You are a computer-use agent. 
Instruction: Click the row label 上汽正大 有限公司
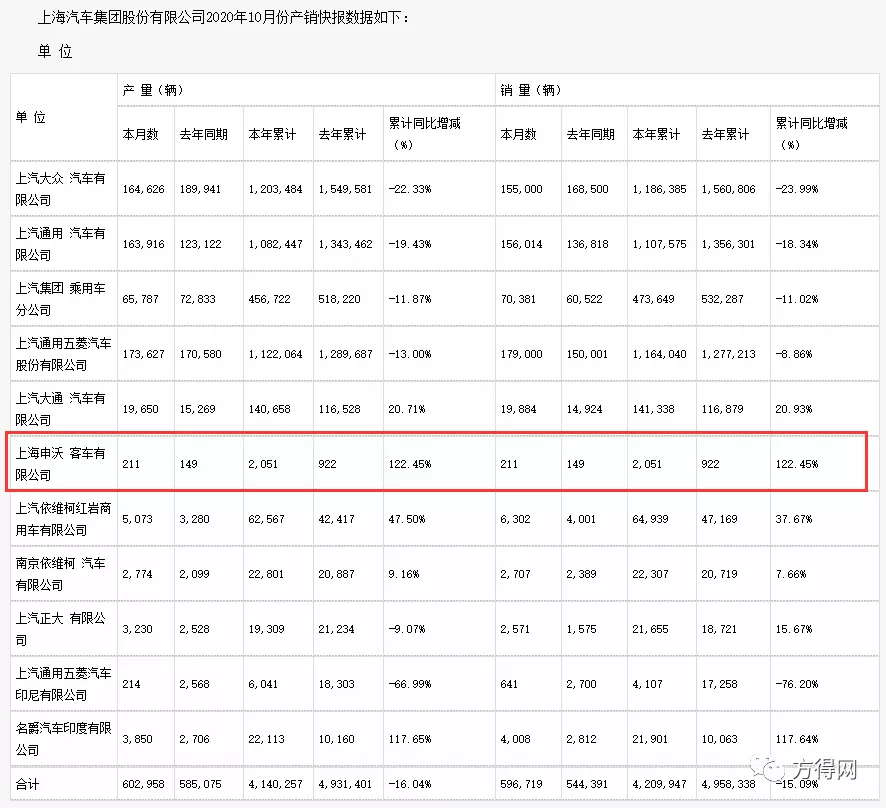(60, 628)
